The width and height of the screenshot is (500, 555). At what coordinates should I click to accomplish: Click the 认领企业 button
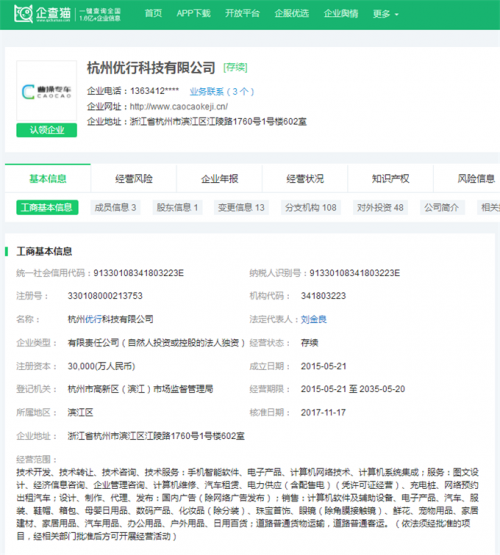coord(46,130)
